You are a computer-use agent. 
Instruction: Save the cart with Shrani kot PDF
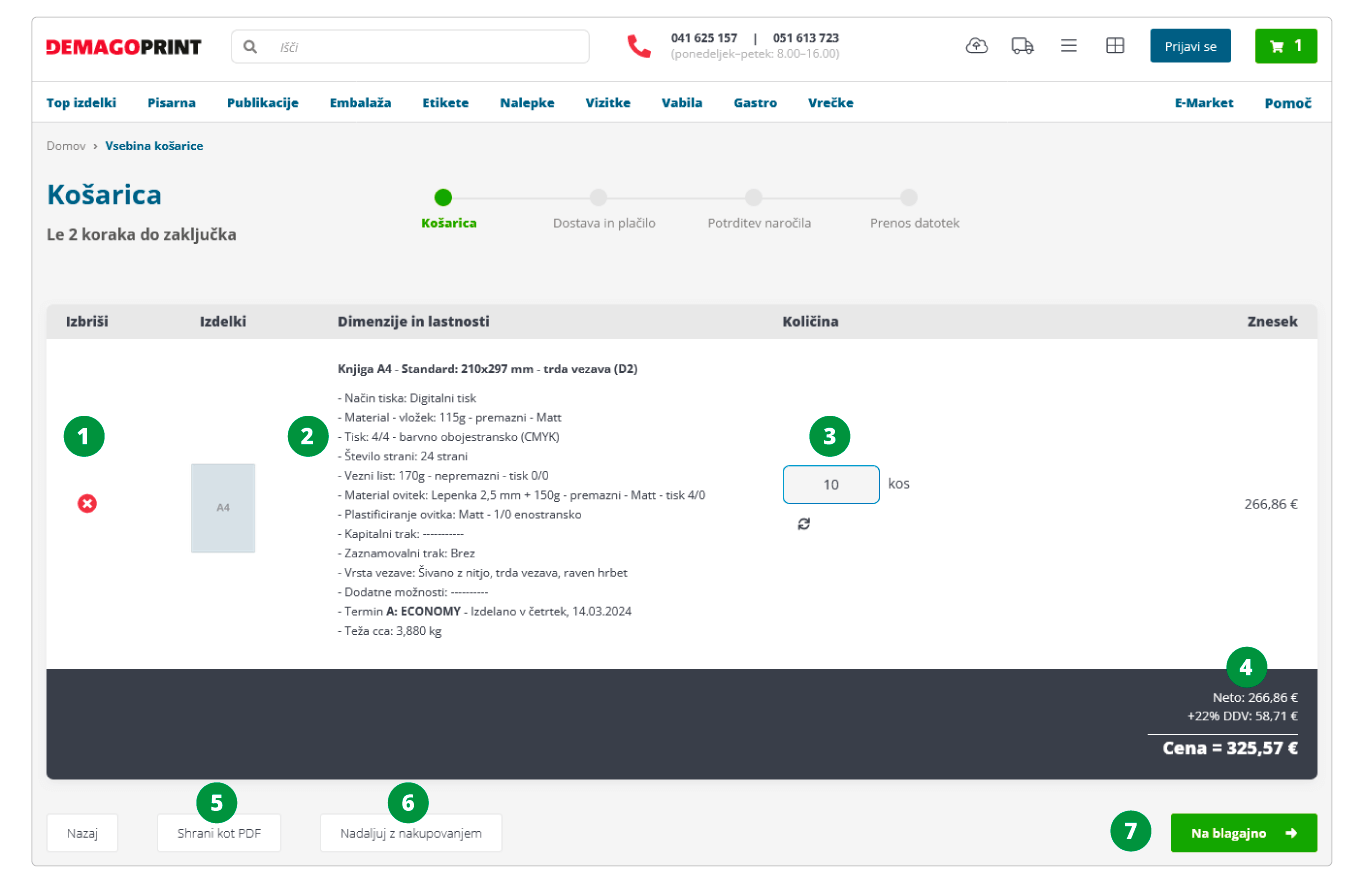[218, 833]
